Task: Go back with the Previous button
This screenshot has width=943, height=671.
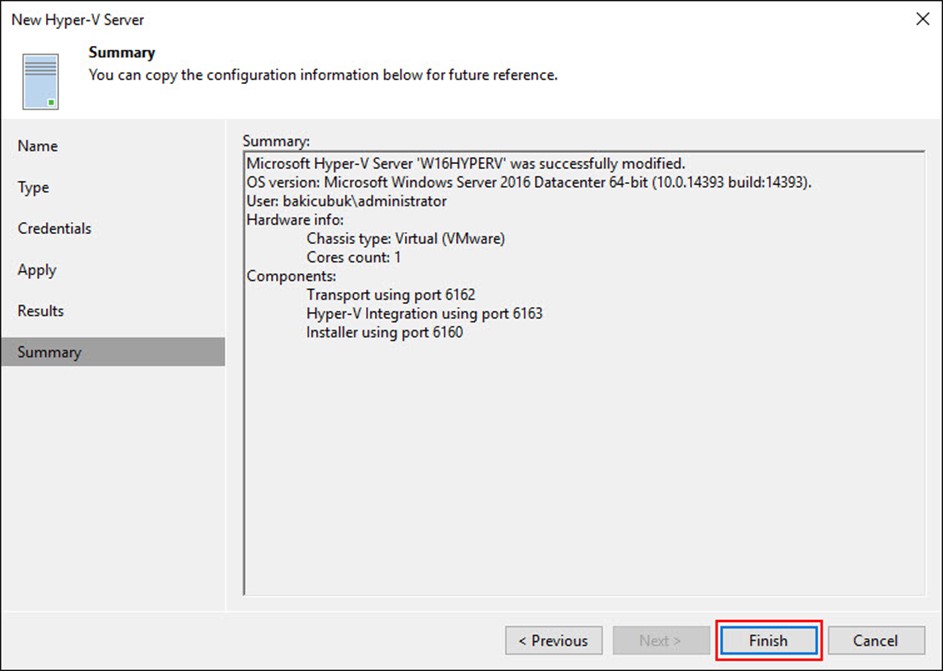Action: coord(553,640)
